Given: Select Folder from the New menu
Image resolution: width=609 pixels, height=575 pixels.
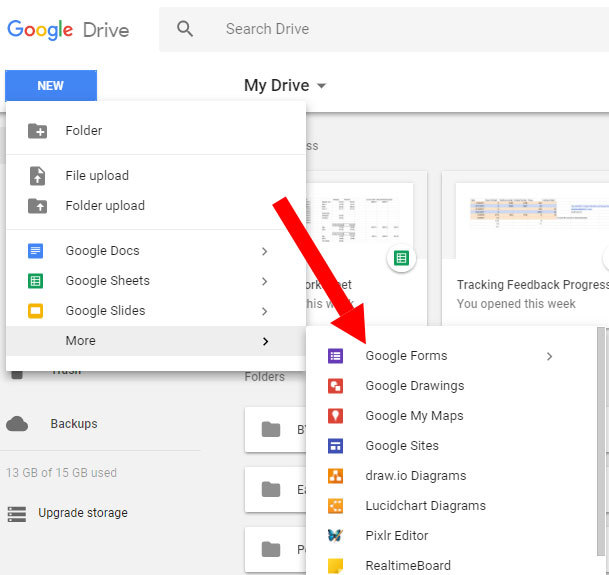Looking at the screenshot, I should [156, 131].
